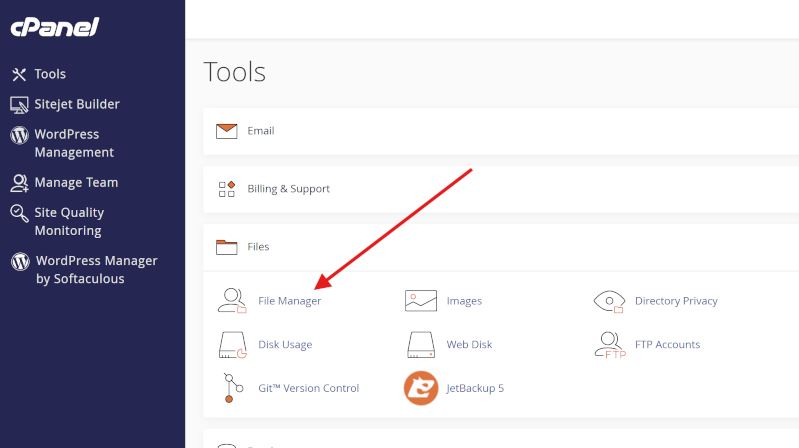
Task: Open the FTP Accounts link
Action: pyautogui.click(x=668, y=345)
